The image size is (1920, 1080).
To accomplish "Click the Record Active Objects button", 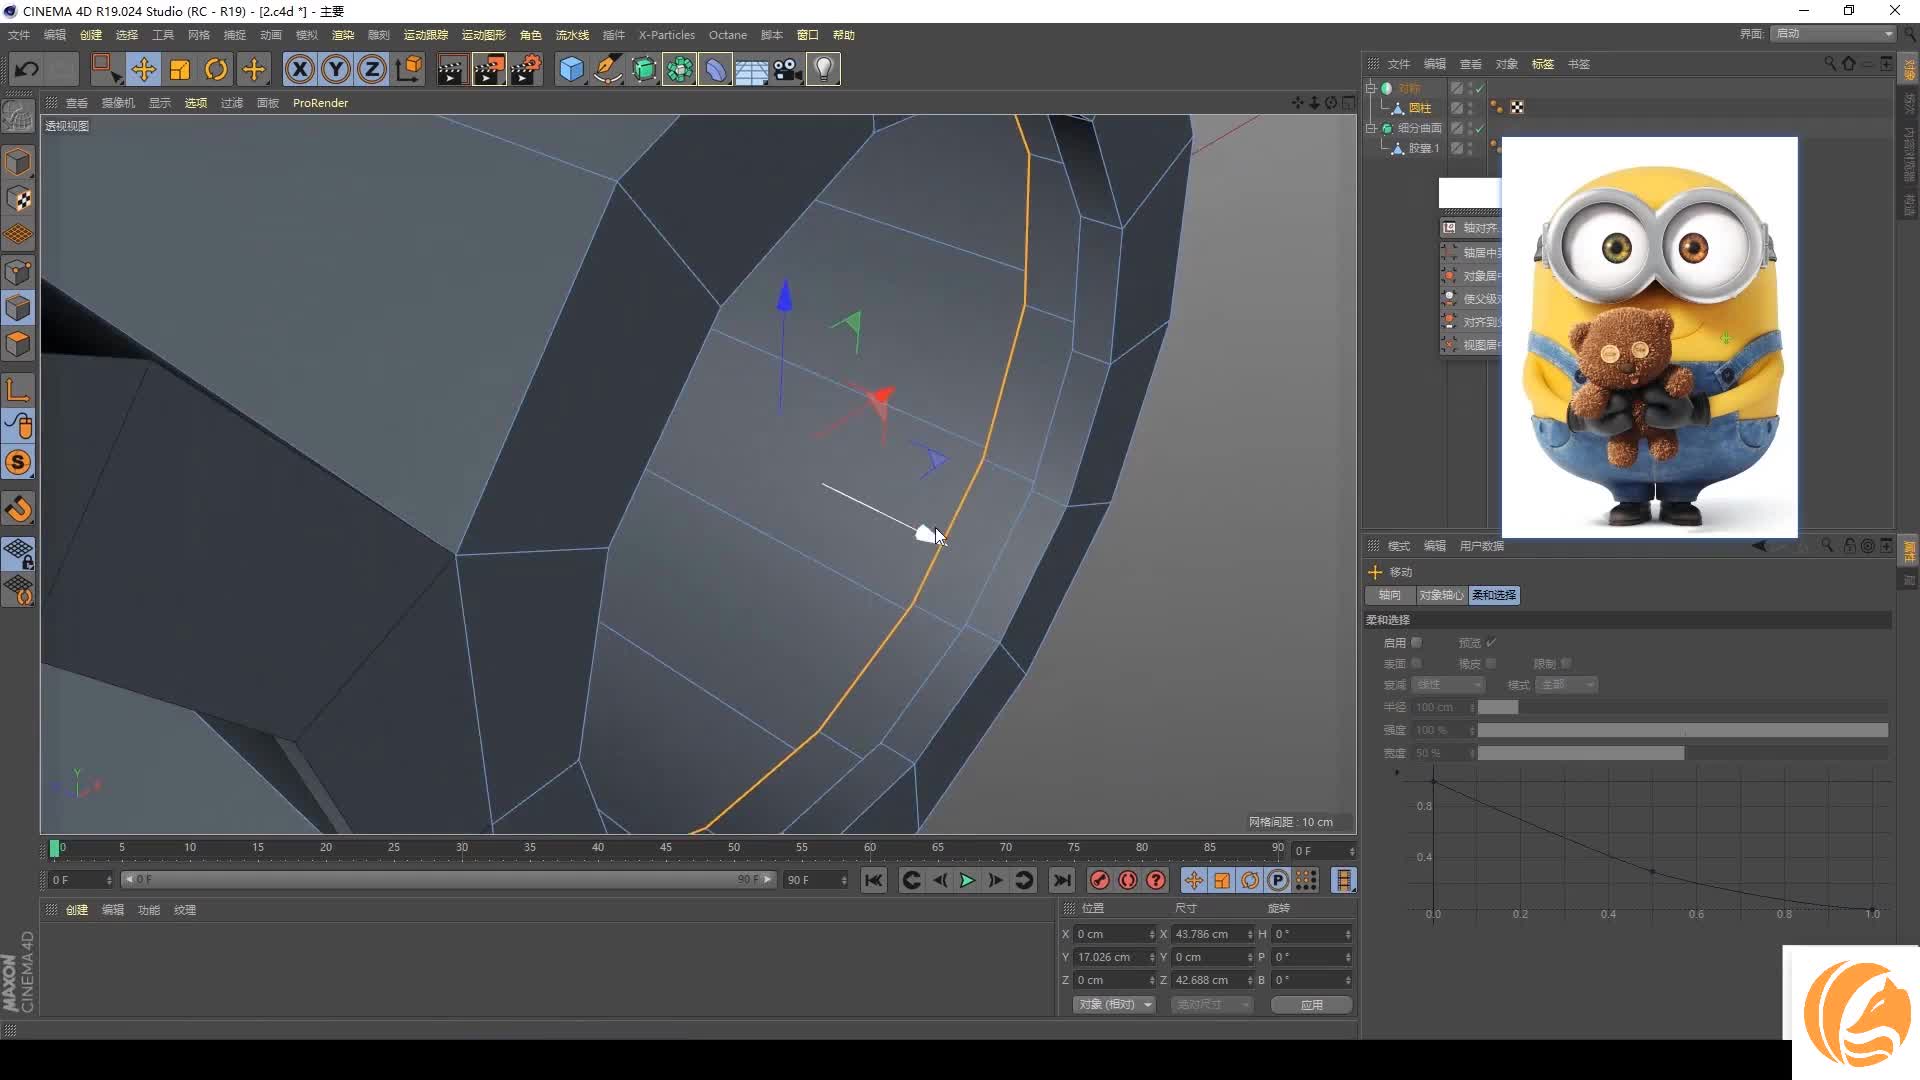I will click(1099, 880).
